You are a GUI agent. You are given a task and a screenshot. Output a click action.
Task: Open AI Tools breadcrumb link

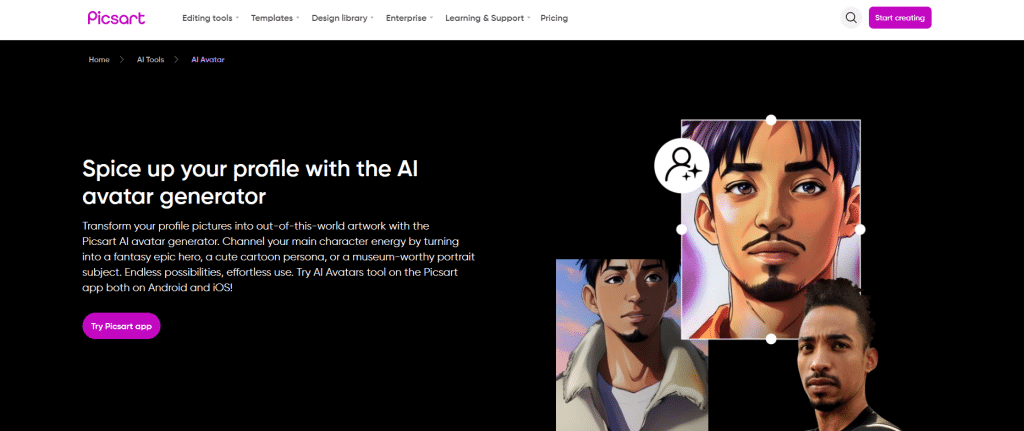point(150,60)
